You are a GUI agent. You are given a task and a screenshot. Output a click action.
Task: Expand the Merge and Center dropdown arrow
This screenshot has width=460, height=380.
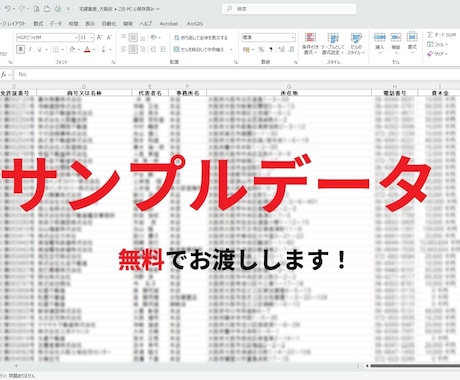[231, 50]
